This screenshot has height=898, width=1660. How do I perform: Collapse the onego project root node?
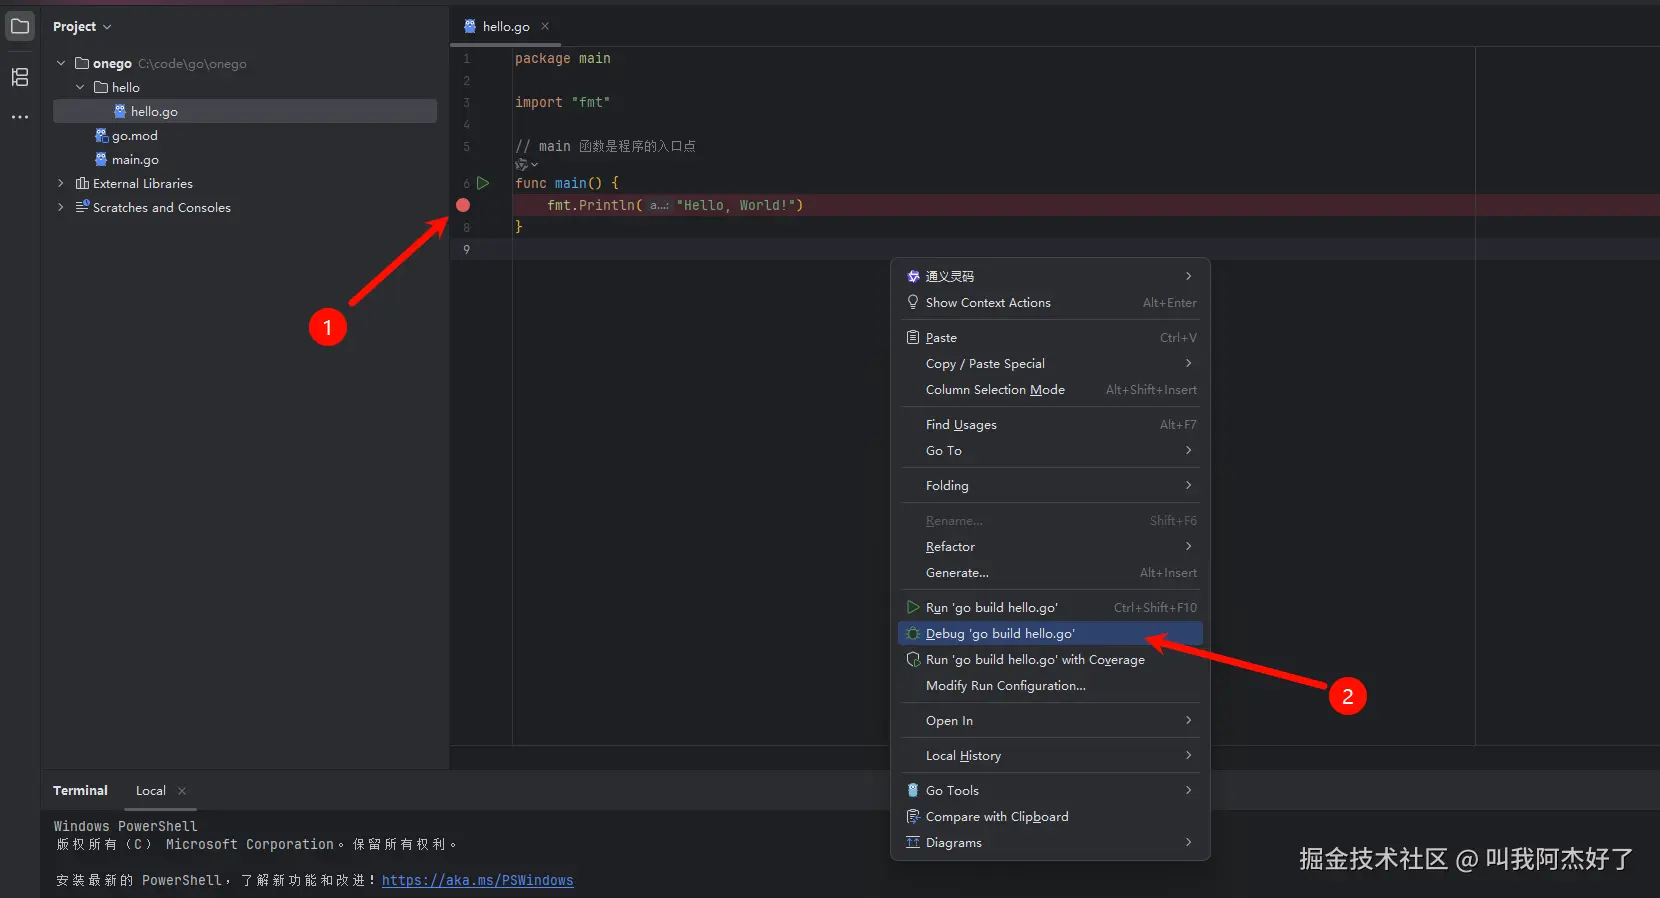coord(61,63)
